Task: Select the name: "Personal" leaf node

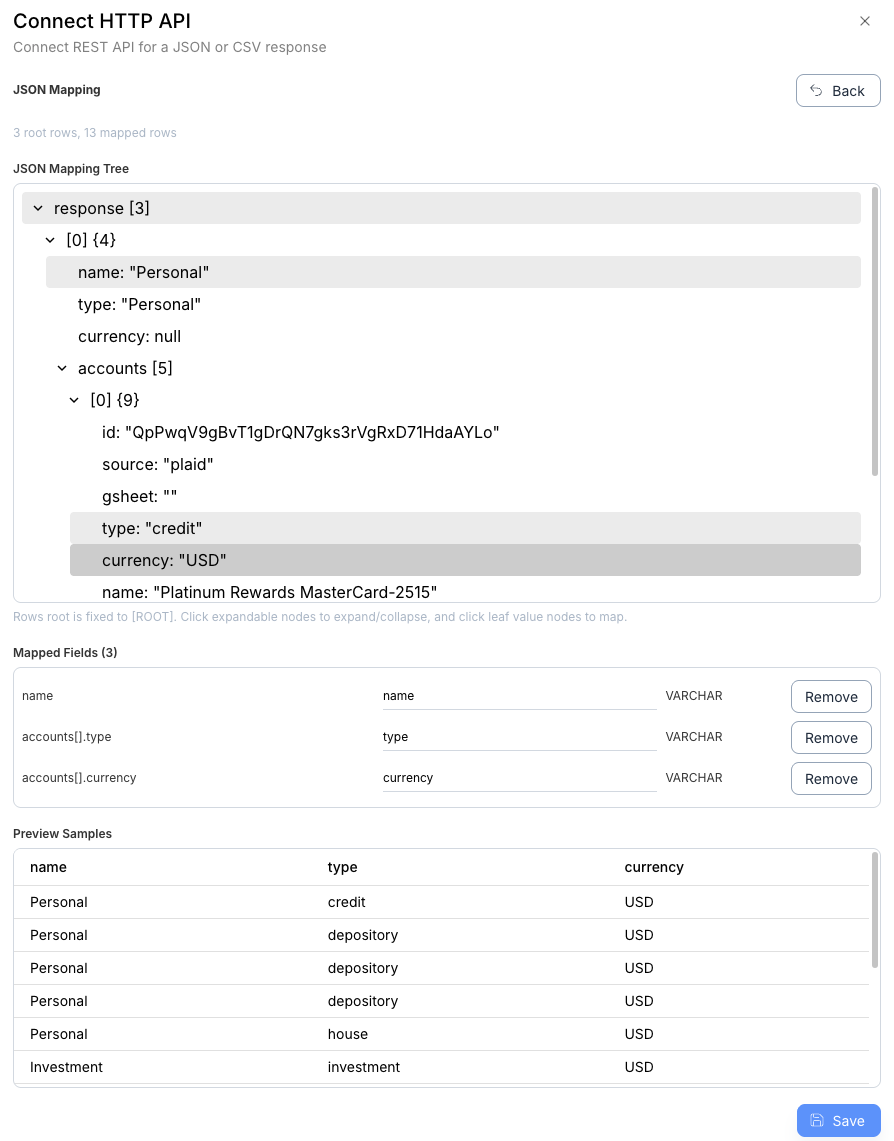Action: (x=143, y=272)
